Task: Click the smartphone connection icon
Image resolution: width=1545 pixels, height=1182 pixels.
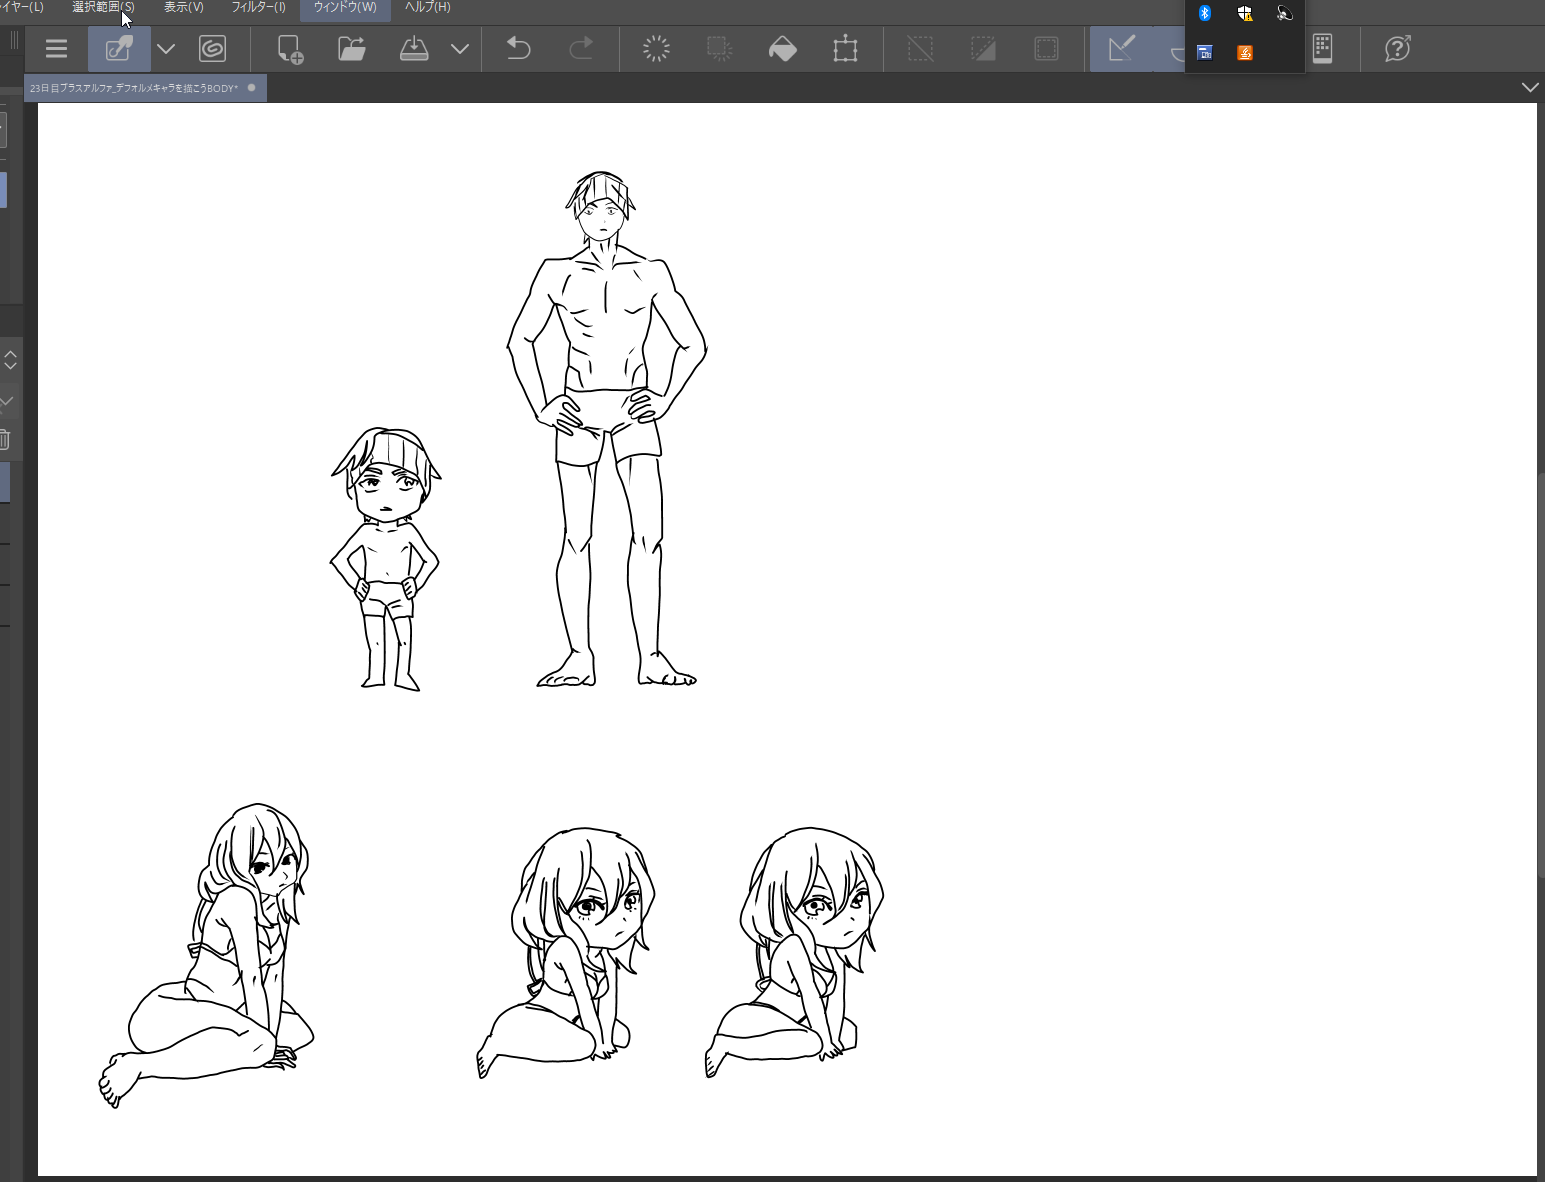Action: (1322, 49)
